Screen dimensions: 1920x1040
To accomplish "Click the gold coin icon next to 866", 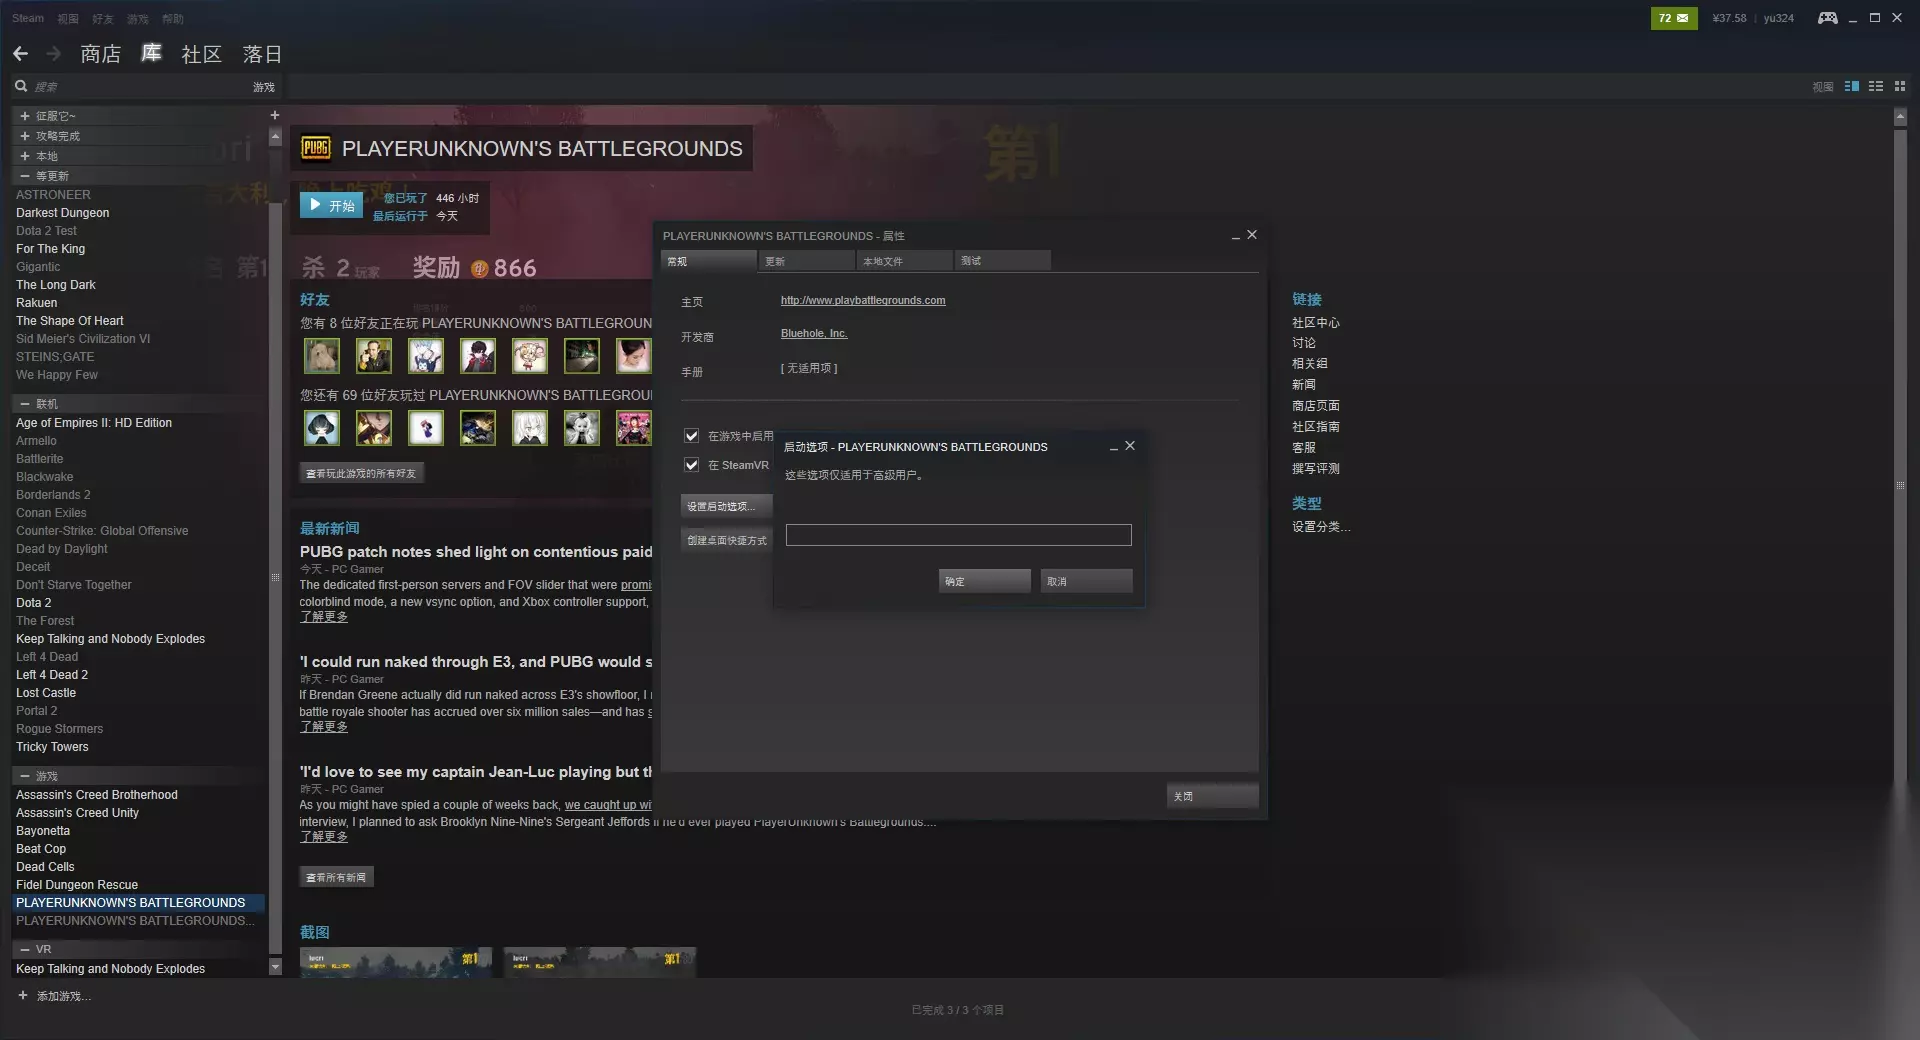I will tap(479, 268).
